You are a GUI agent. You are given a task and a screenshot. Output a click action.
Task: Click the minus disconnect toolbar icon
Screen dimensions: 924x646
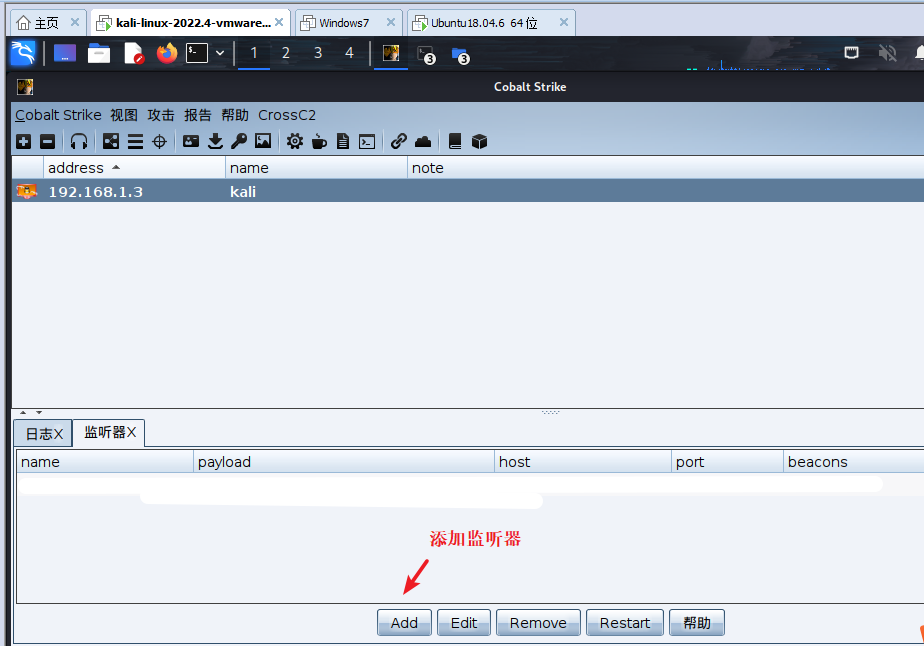coord(48,141)
